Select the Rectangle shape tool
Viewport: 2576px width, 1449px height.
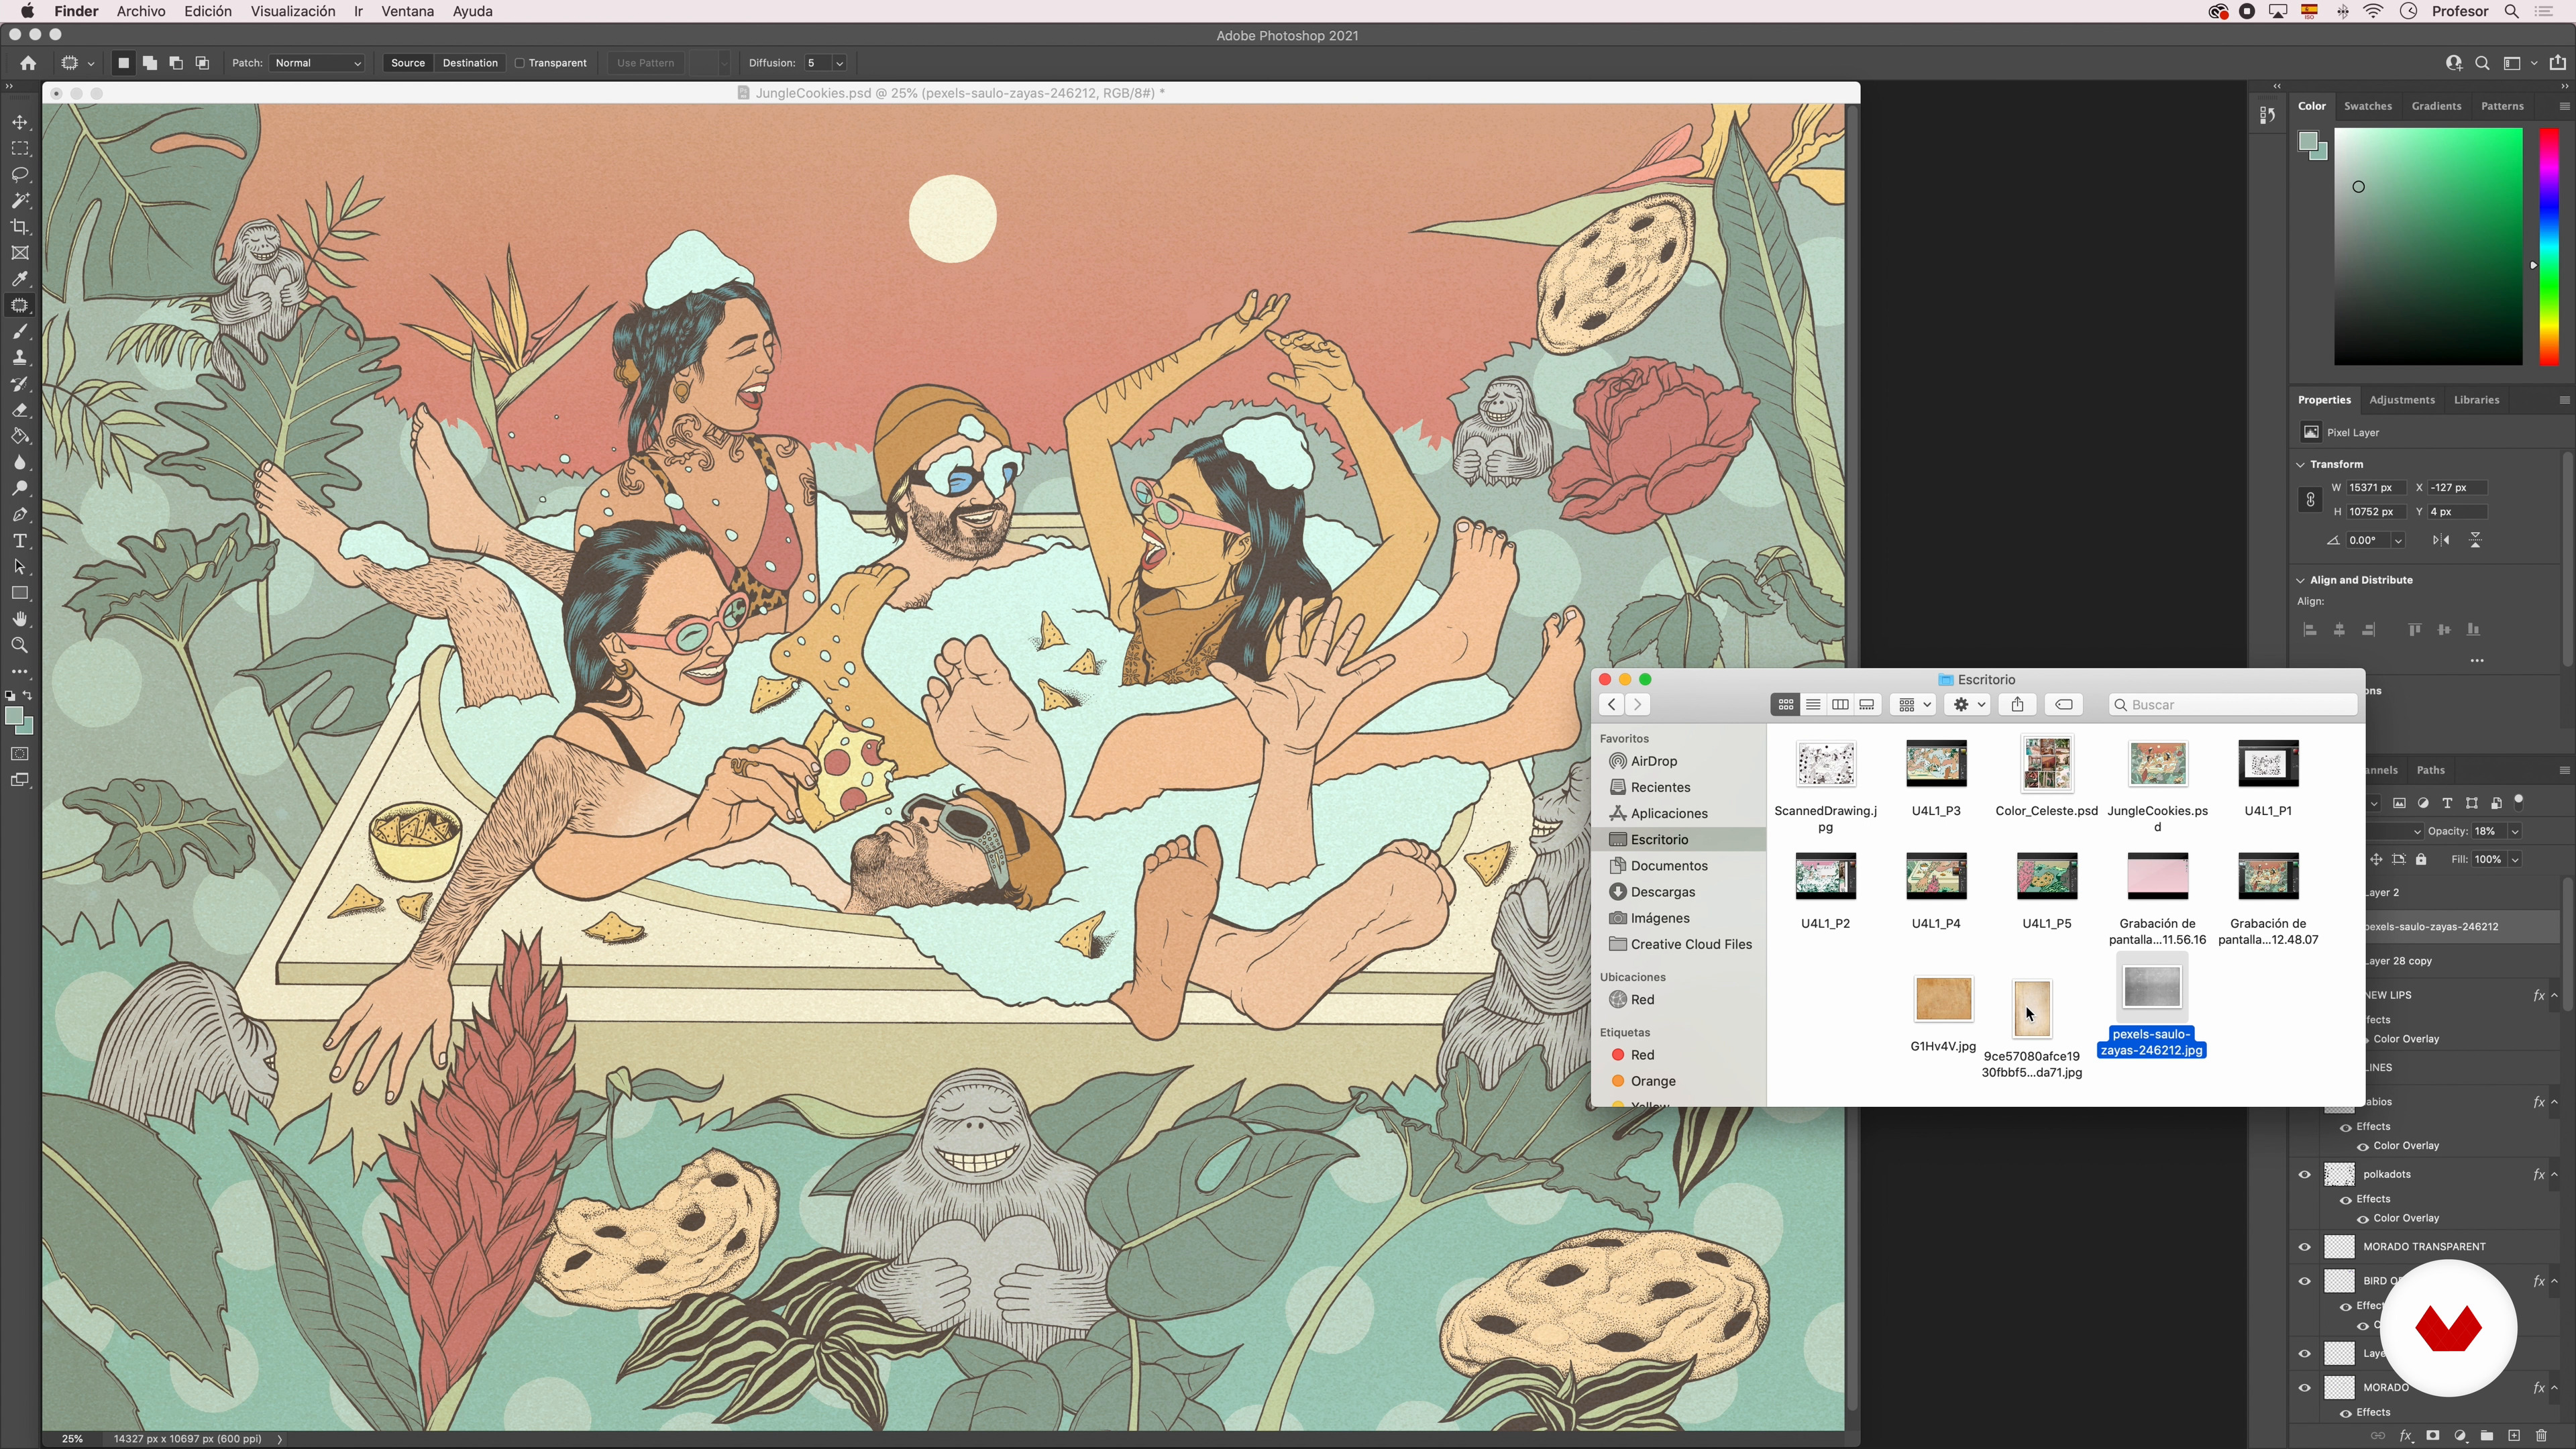[x=20, y=593]
